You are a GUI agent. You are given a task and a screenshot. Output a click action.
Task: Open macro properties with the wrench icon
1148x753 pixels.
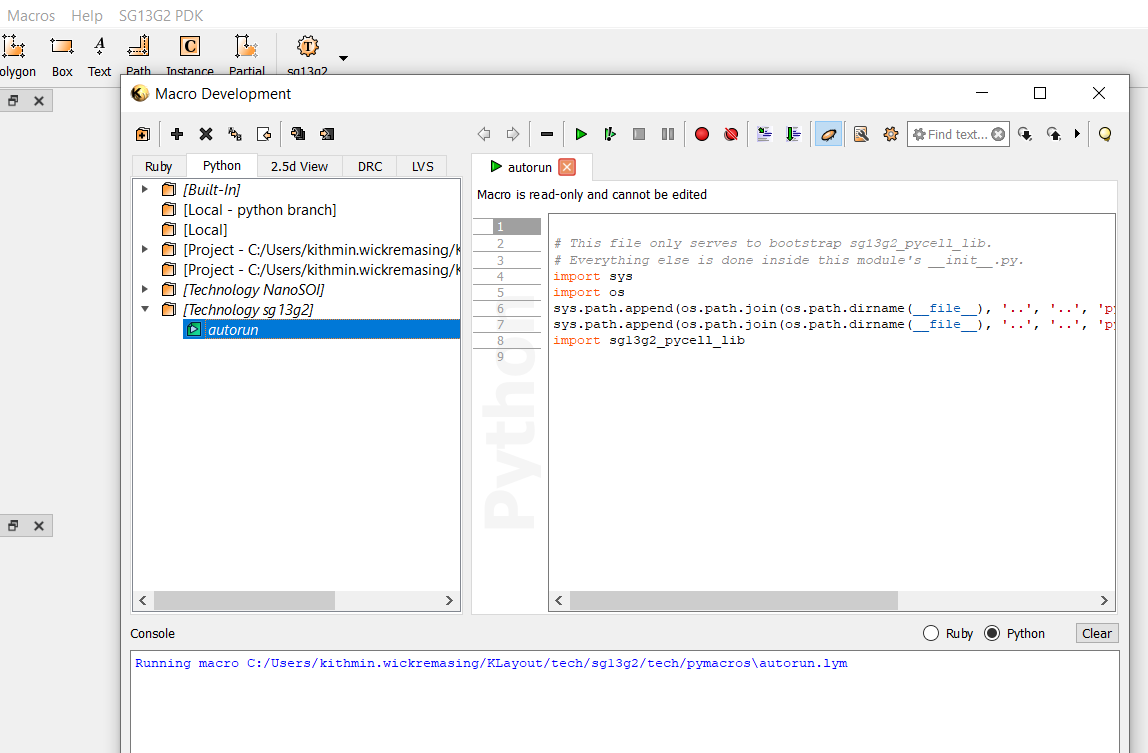(x=862, y=134)
